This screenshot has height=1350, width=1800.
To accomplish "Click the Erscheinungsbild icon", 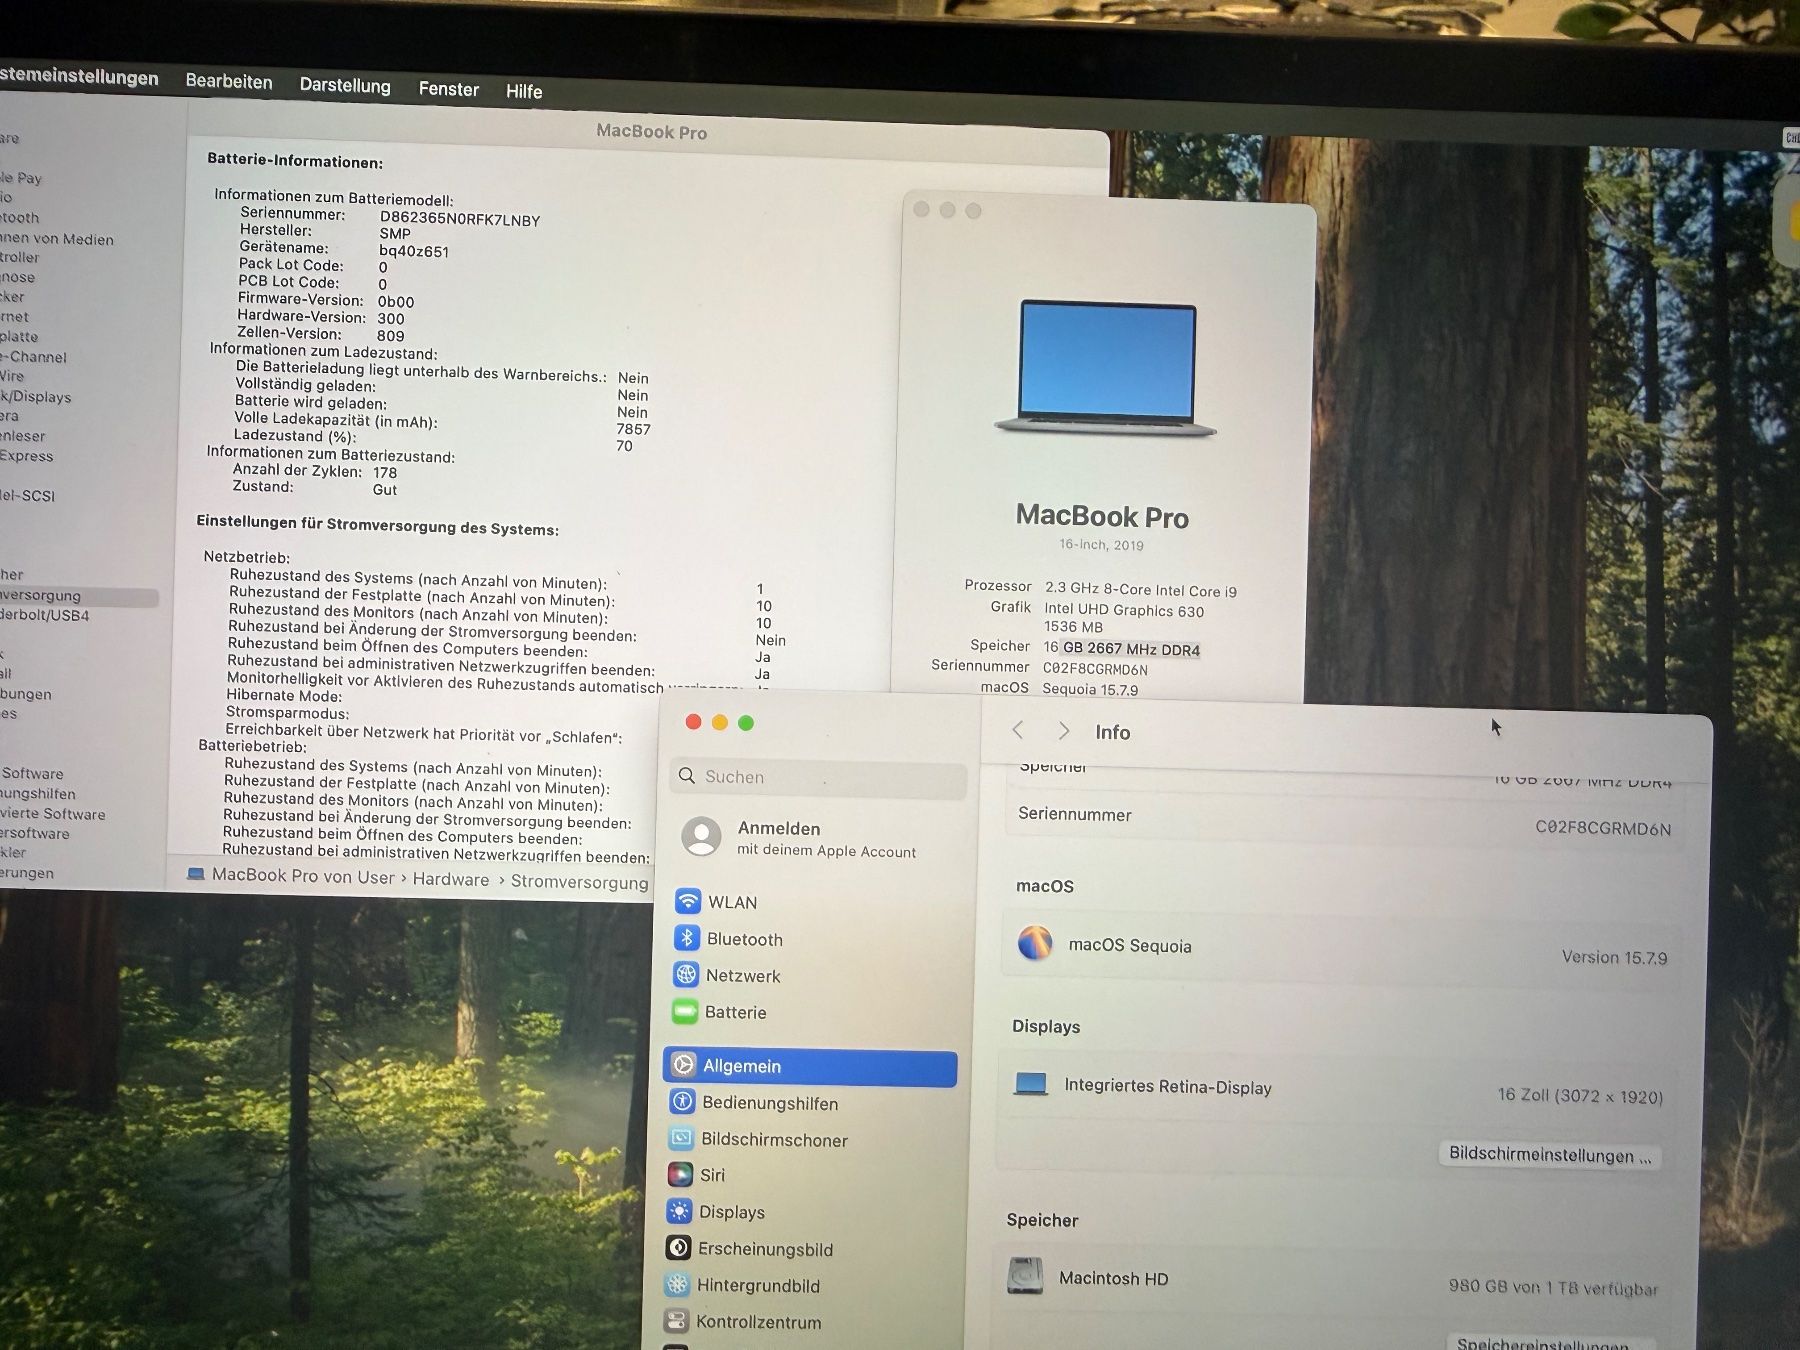I will 678,1247.
